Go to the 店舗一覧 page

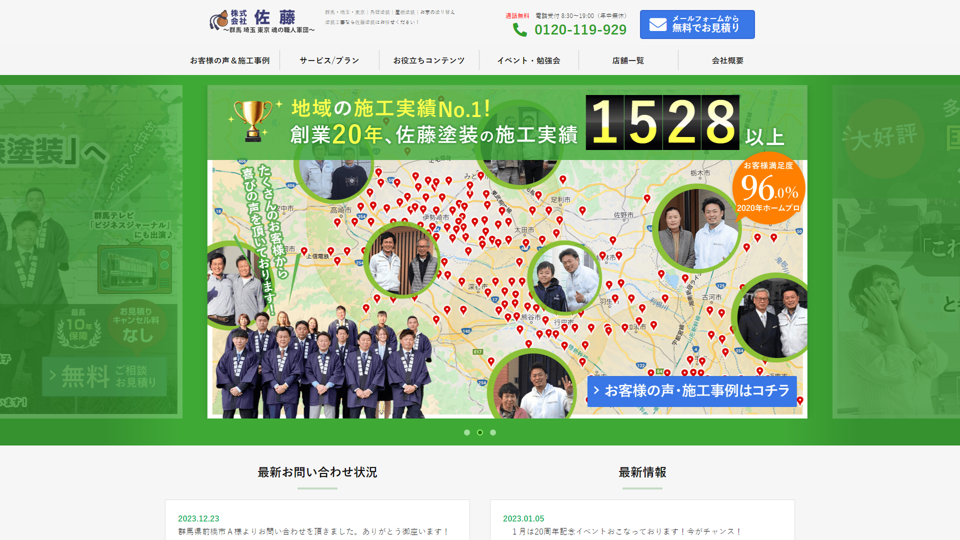(628, 61)
